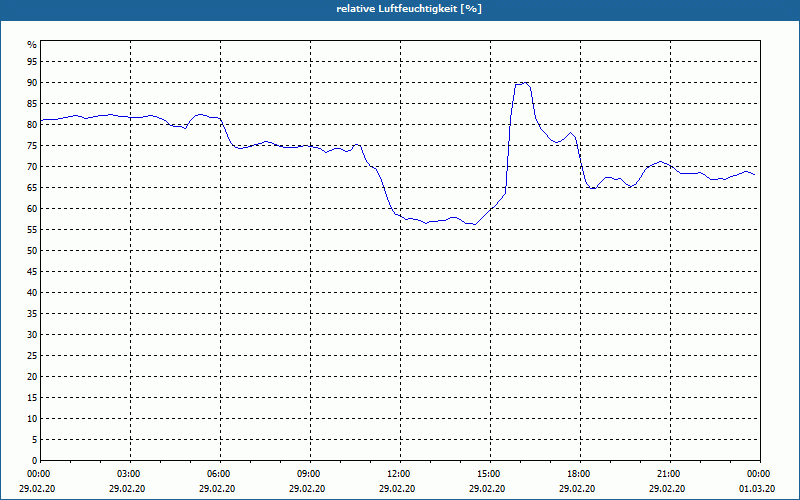The height and width of the screenshot is (500, 800).
Task: Click the y-axis value '85'
Action: 32,104
